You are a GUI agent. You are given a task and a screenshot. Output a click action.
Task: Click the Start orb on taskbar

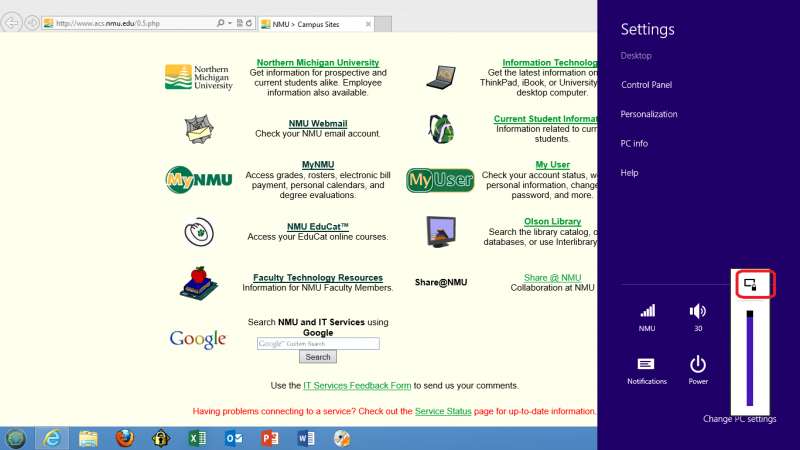click(x=15, y=438)
